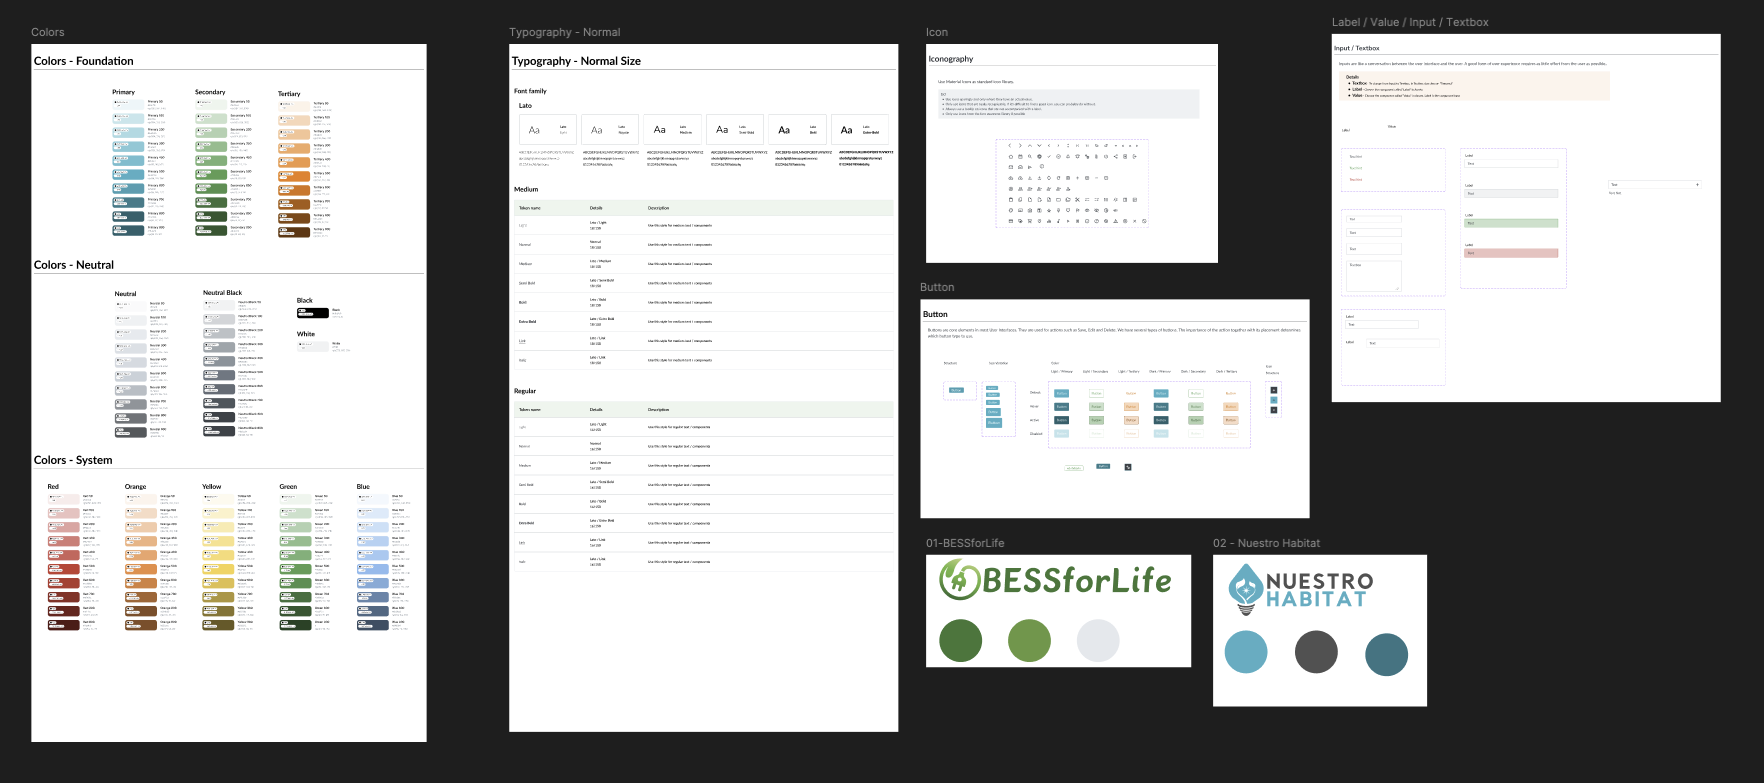Select the dark gray Nuestro Habitat circle
Screen dimensions: 1764x783
point(1316,653)
